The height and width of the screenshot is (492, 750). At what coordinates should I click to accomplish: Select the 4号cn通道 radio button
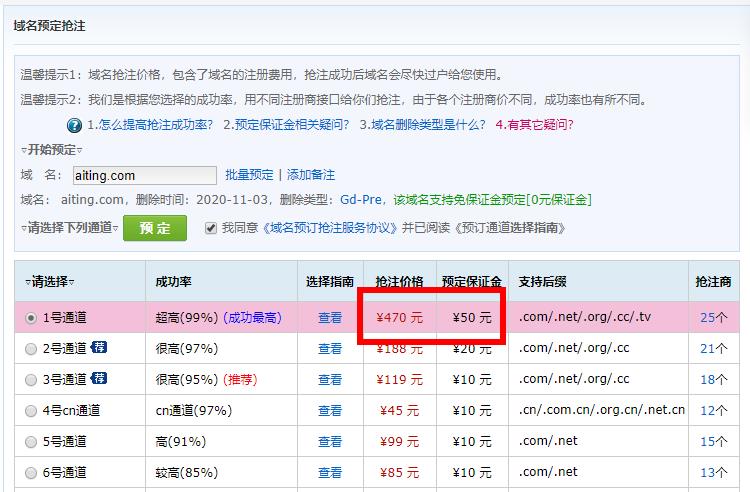pyautogui.click(x=31, y=411)
